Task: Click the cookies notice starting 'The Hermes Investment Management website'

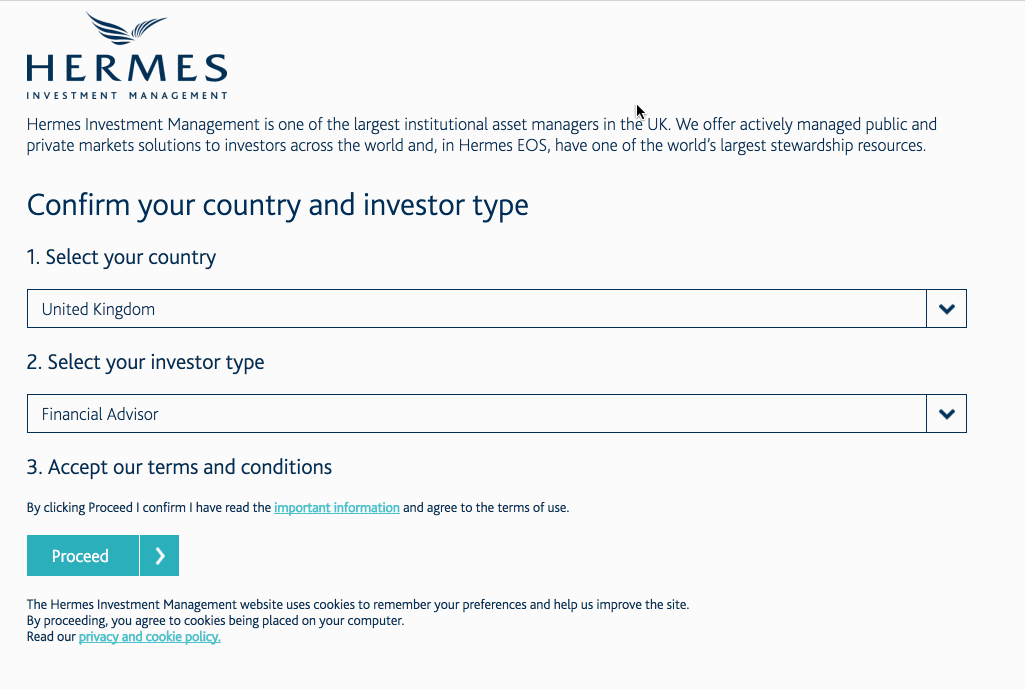Action: [x=357, y=605]
